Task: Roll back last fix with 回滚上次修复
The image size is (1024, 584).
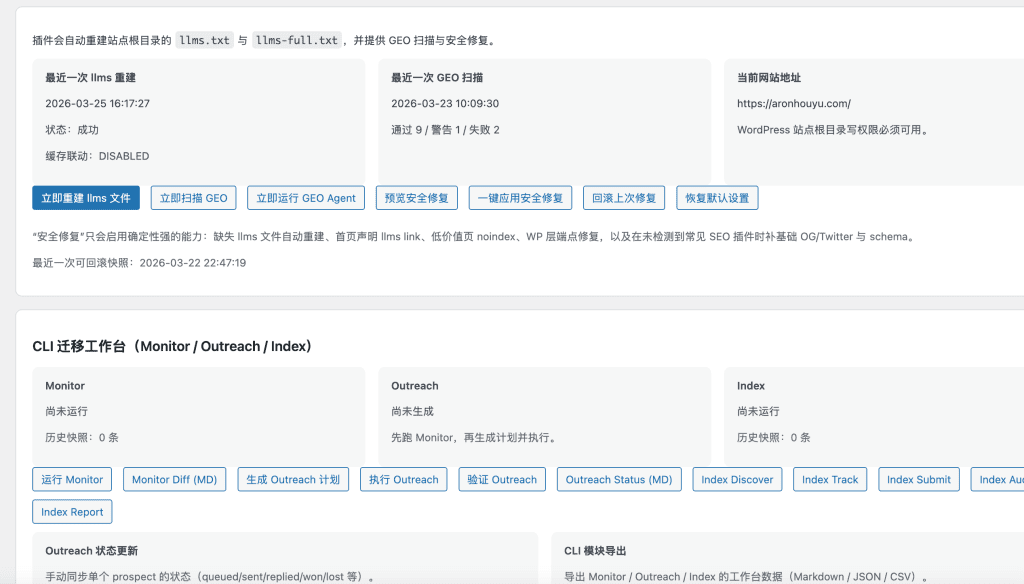Action: (625, 197)
